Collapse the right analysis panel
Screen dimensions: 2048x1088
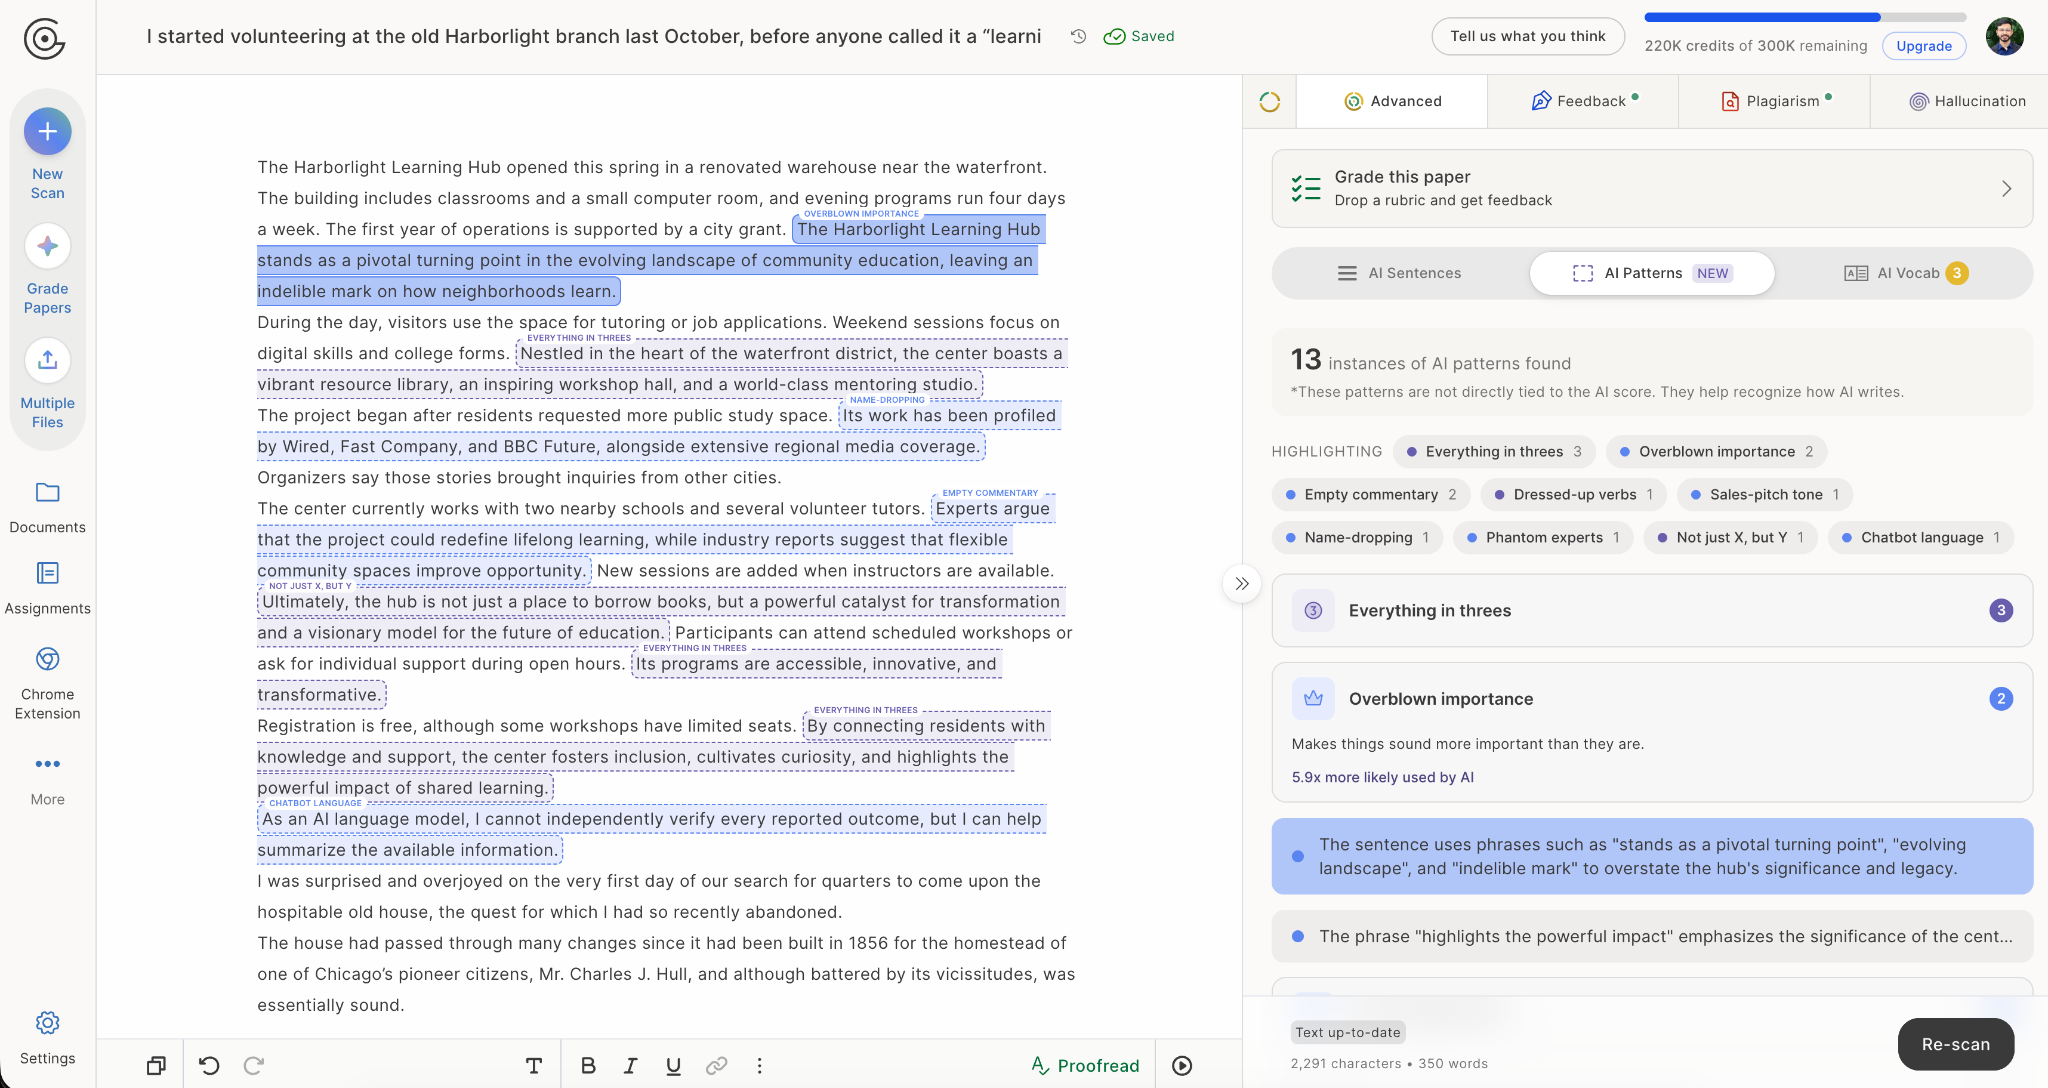[x=1242, y=584]
